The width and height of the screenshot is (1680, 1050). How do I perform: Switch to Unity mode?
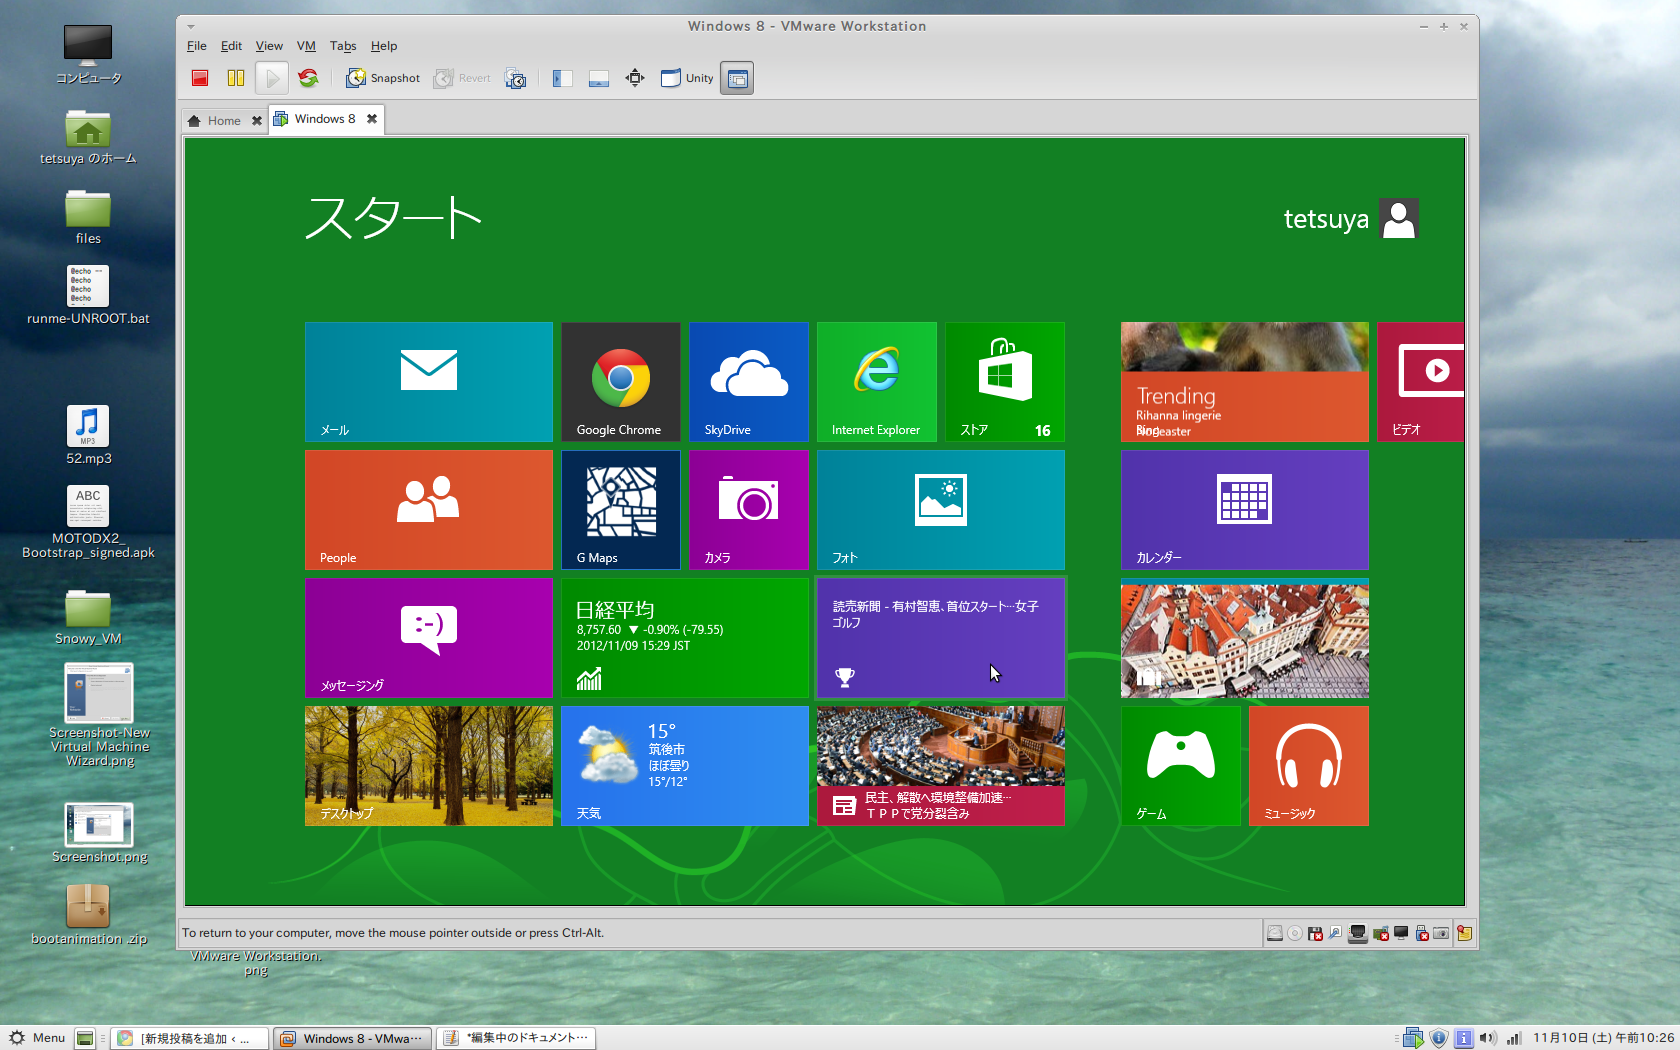tap(687, 78)
